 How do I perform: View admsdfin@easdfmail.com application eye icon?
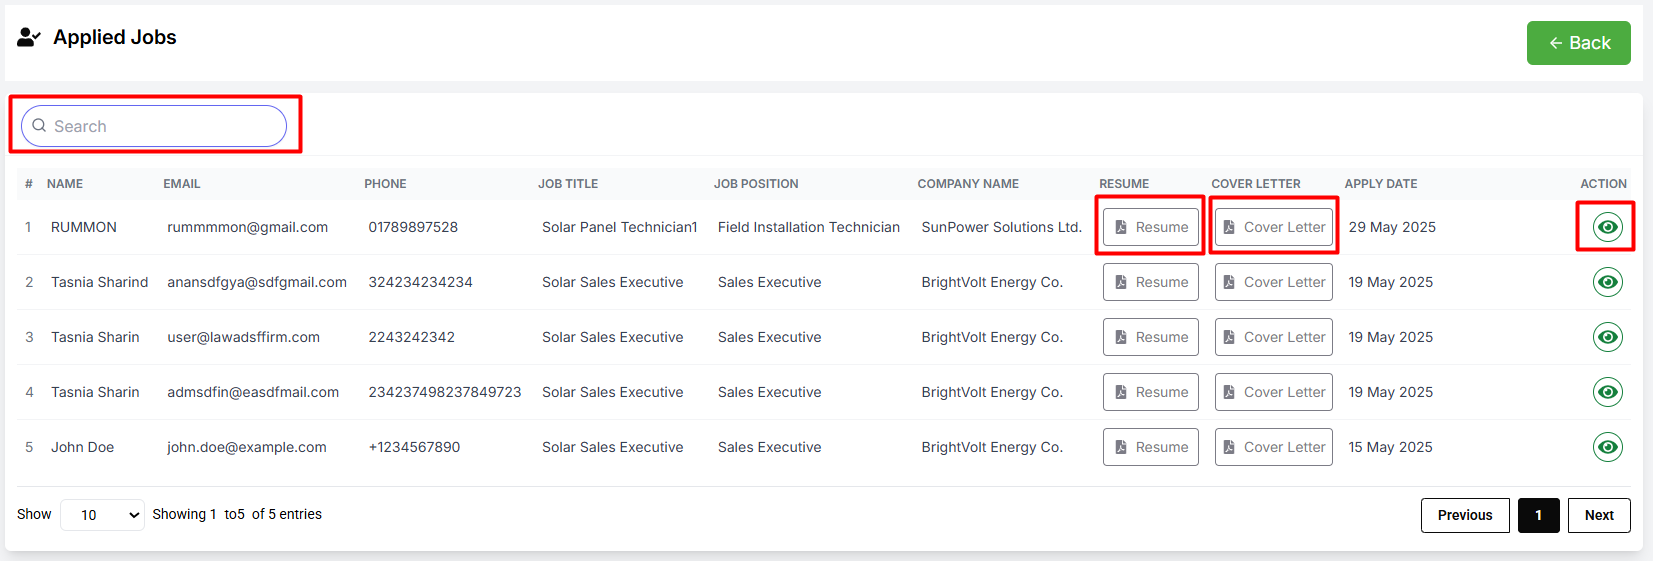(x=1607, y=392)
